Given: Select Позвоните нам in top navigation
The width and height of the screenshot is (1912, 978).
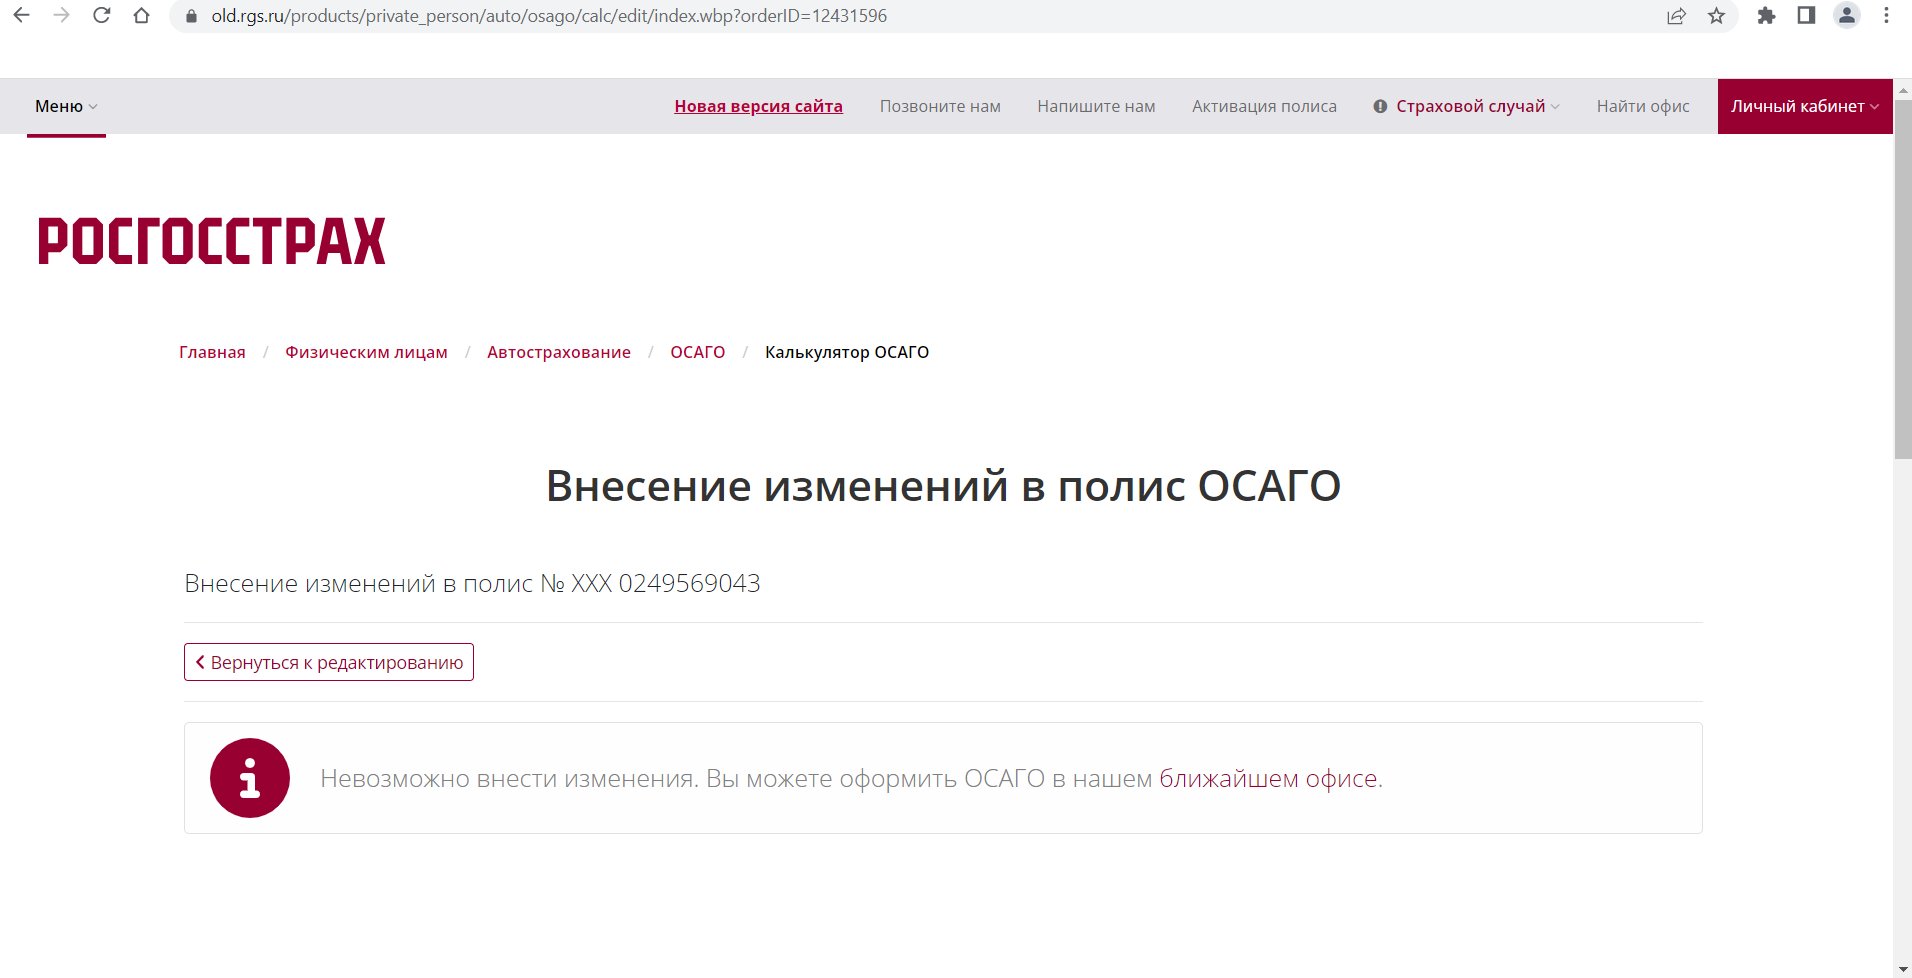Looking at the screenshot, I should tap(940, 106).
